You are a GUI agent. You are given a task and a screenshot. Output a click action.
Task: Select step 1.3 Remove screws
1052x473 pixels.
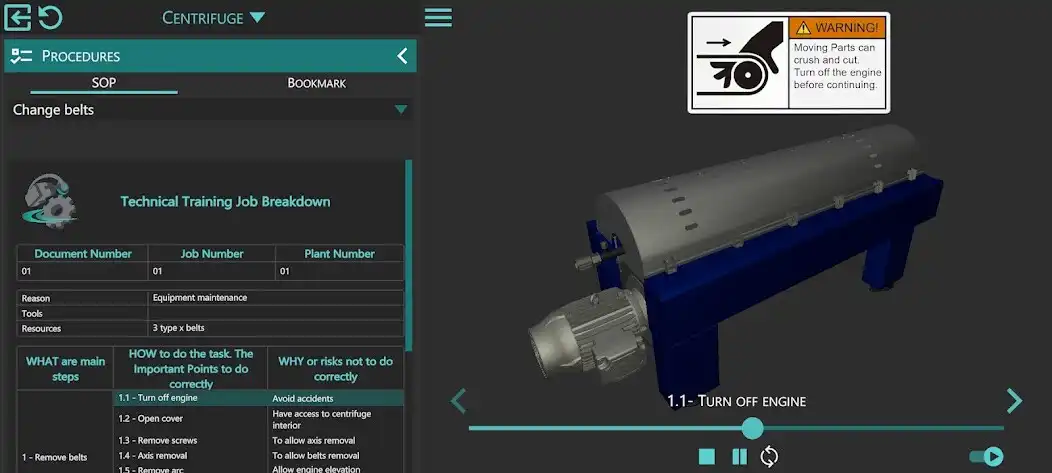coord(158,440)
